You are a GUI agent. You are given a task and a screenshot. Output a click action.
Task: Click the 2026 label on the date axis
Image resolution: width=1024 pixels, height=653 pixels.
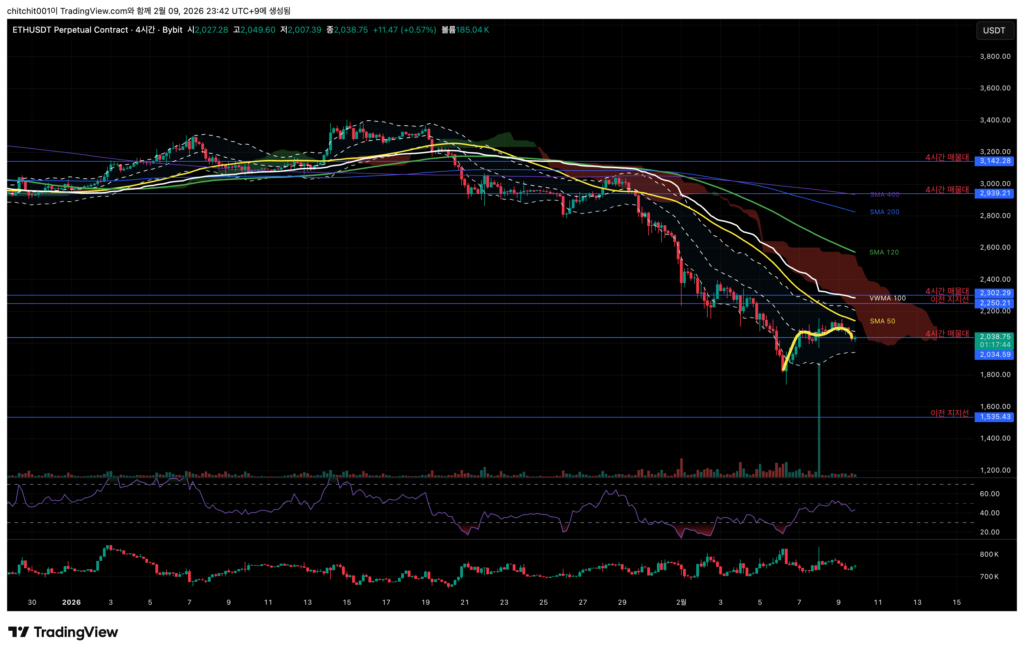70,603
